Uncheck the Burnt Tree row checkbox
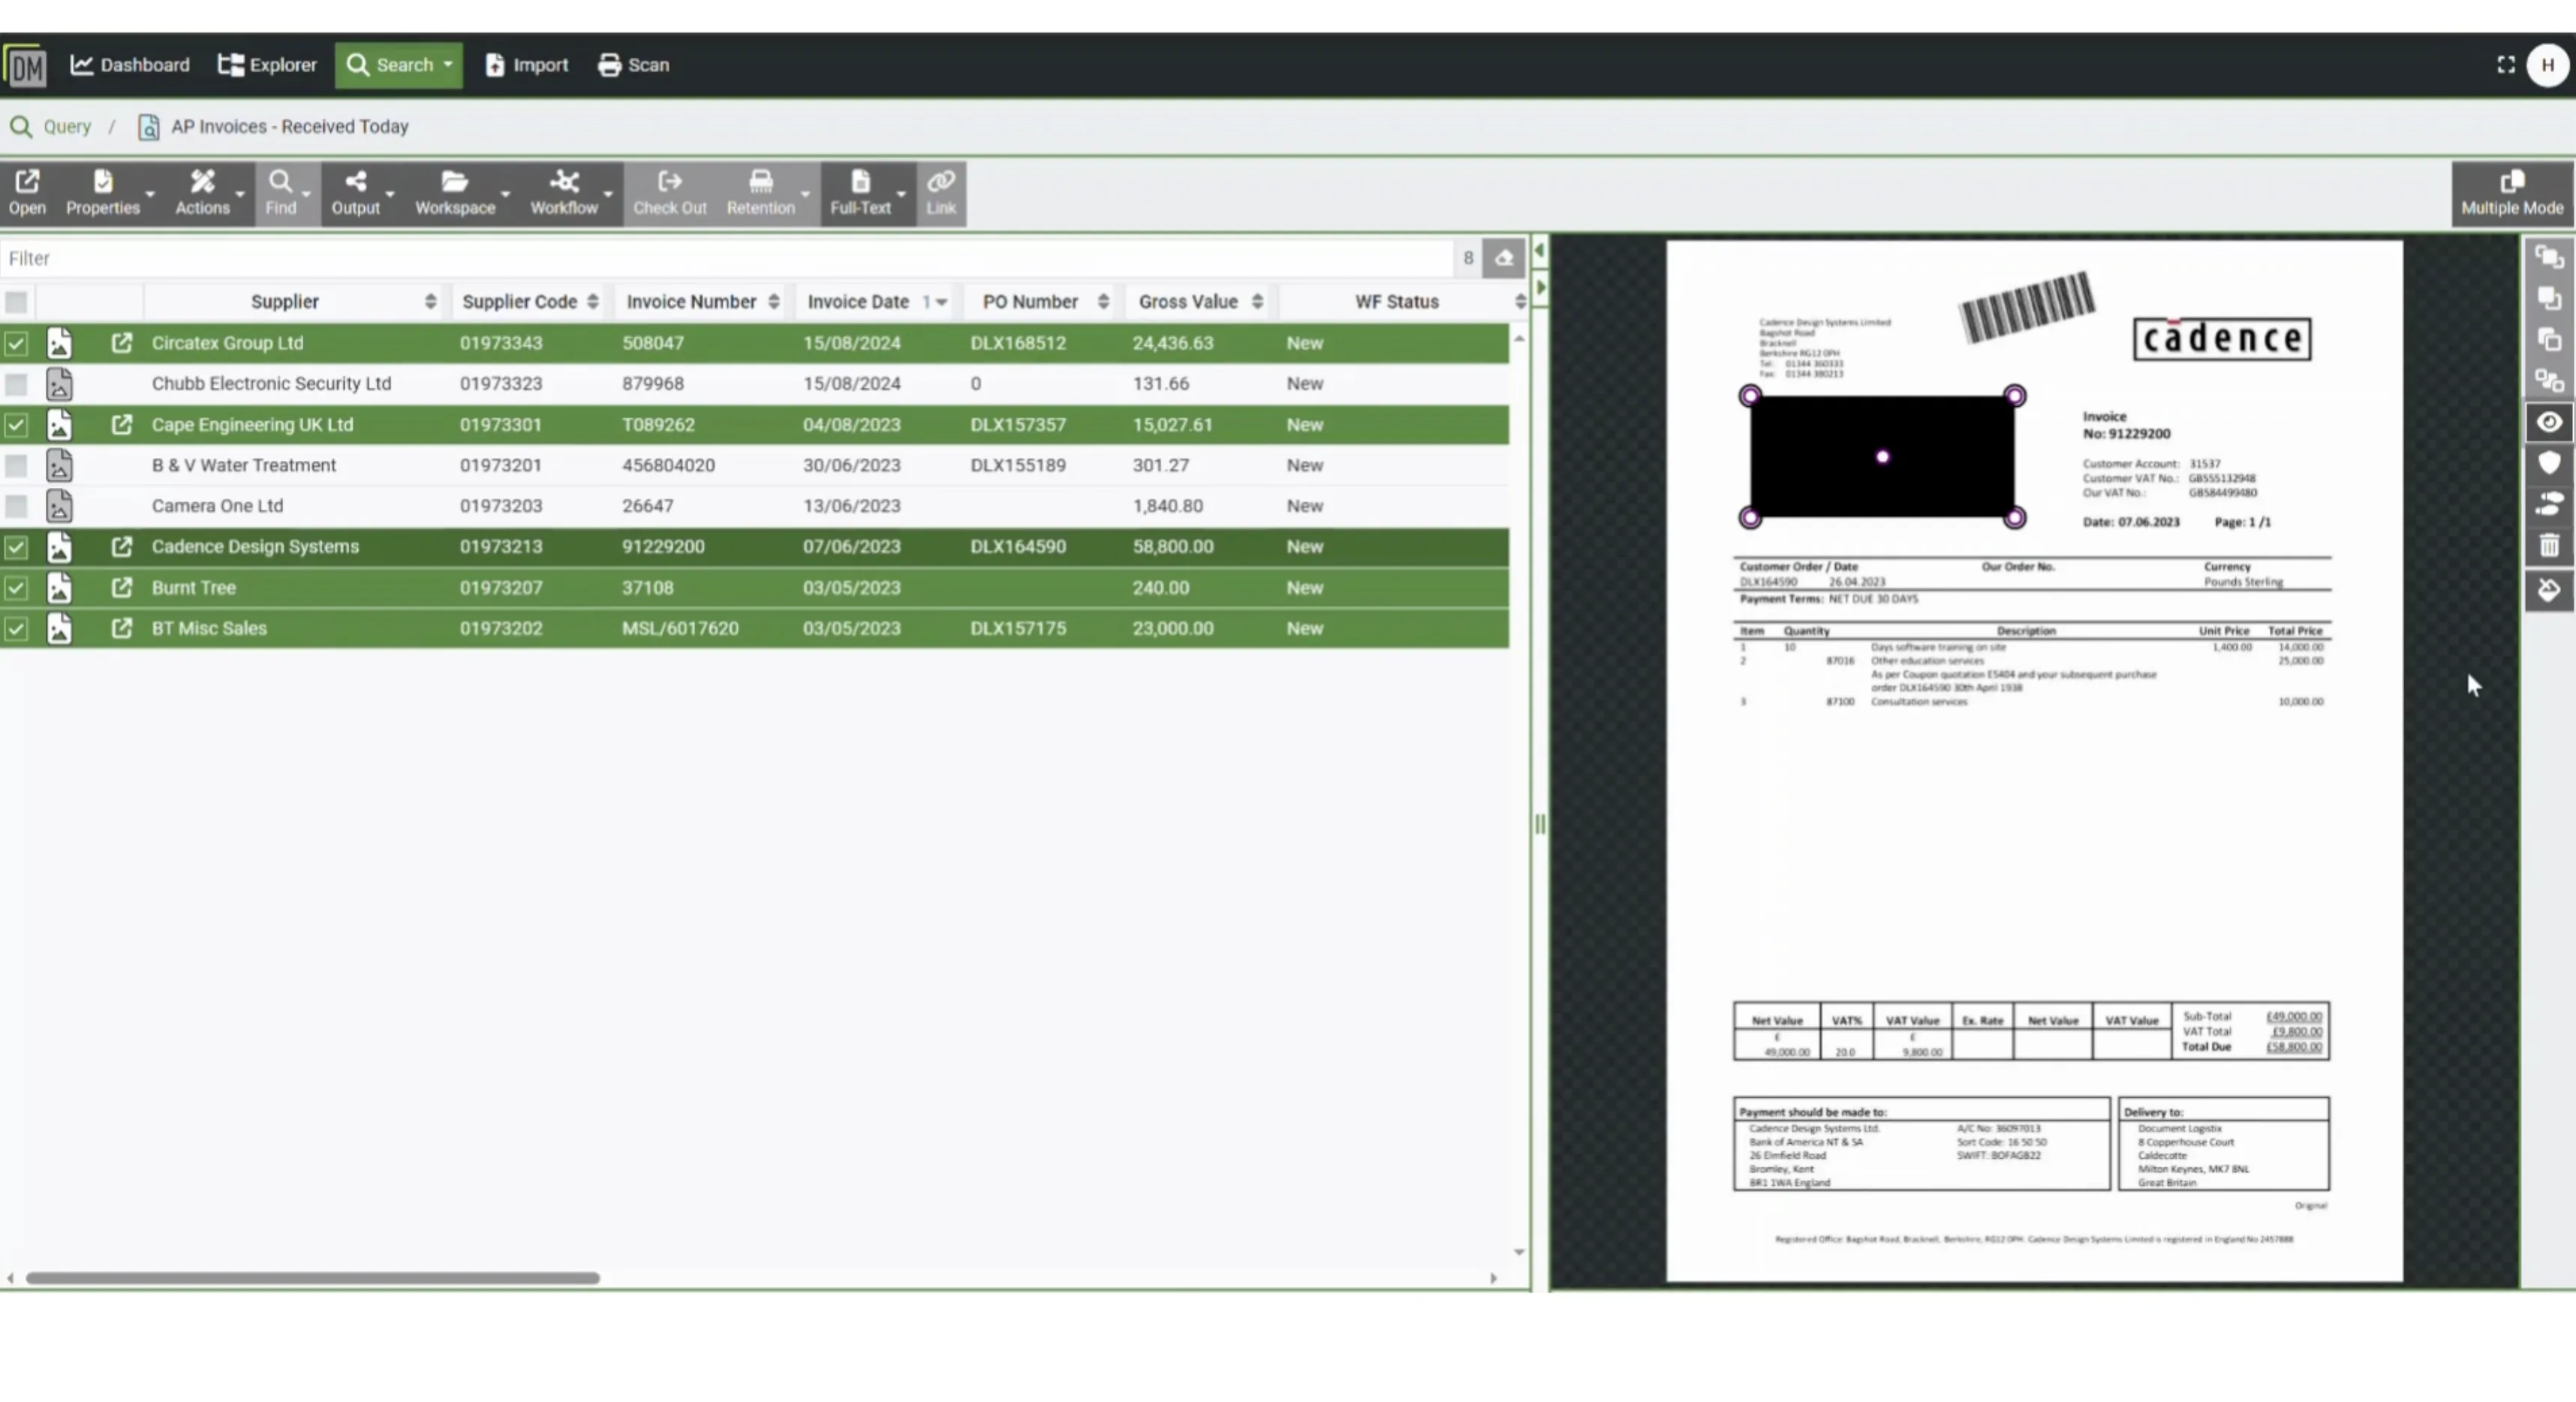Viewport: 2576px width, 1402px height. (x=16, y=588)
